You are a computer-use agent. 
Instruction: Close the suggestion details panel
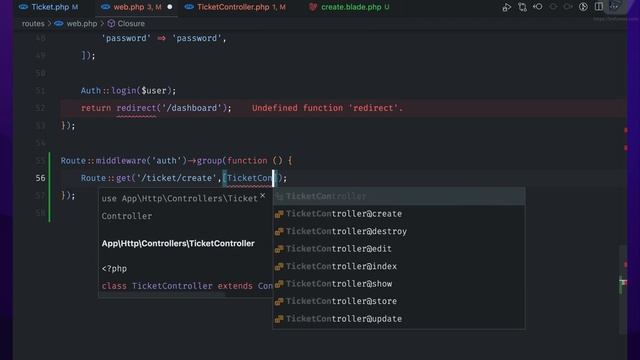pos(263,196)
